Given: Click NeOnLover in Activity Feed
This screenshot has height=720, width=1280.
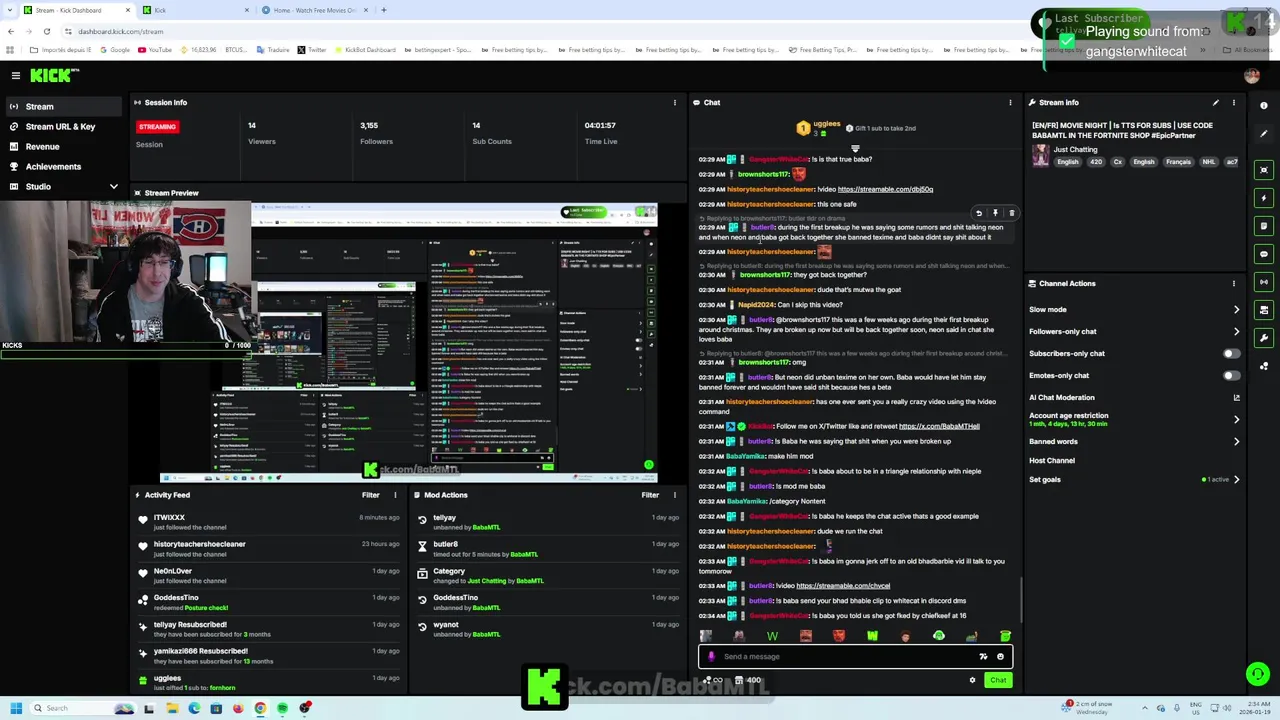Looking at the screenshot, I should 172,572.
